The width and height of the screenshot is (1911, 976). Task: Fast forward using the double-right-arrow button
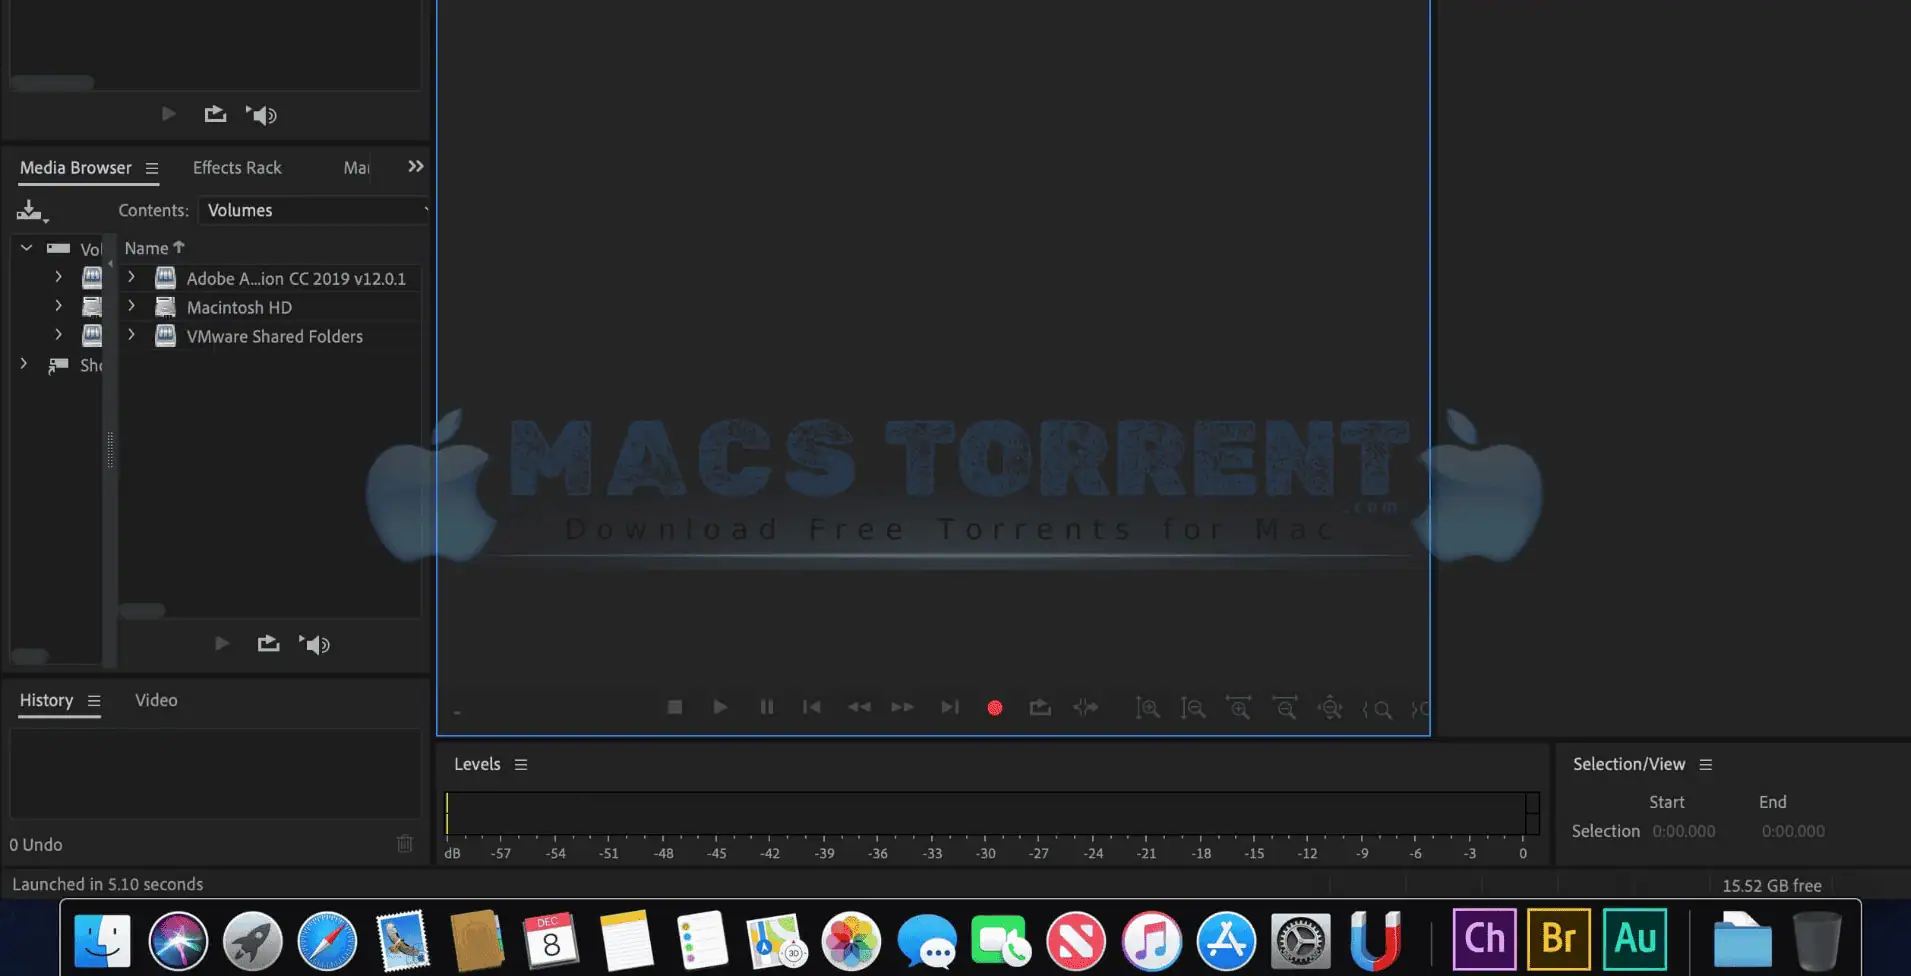pos(902,707)
